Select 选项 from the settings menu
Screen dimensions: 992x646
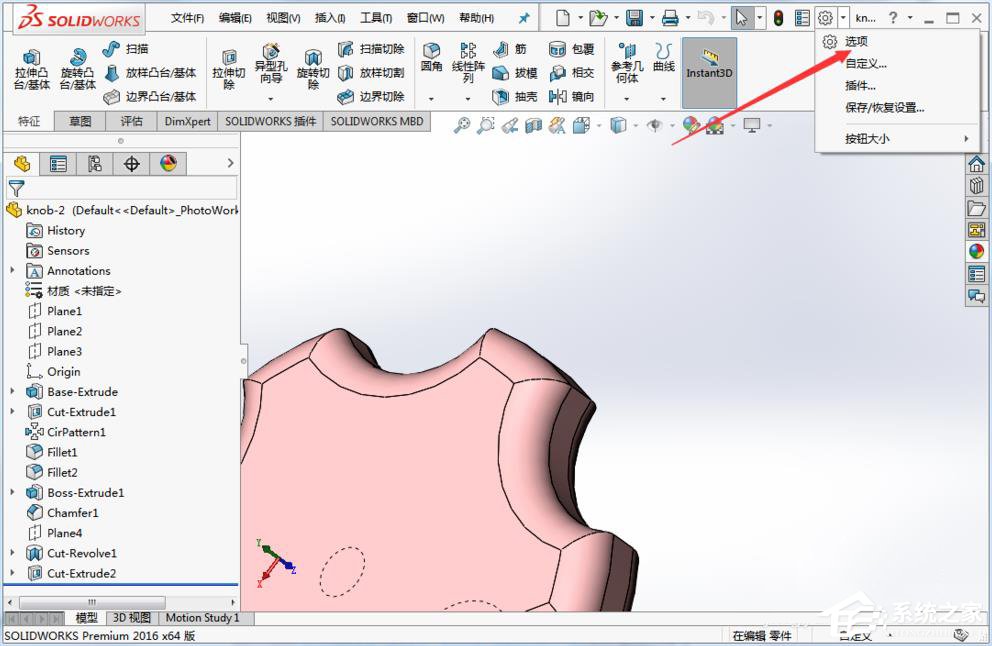tap(855, 42)
